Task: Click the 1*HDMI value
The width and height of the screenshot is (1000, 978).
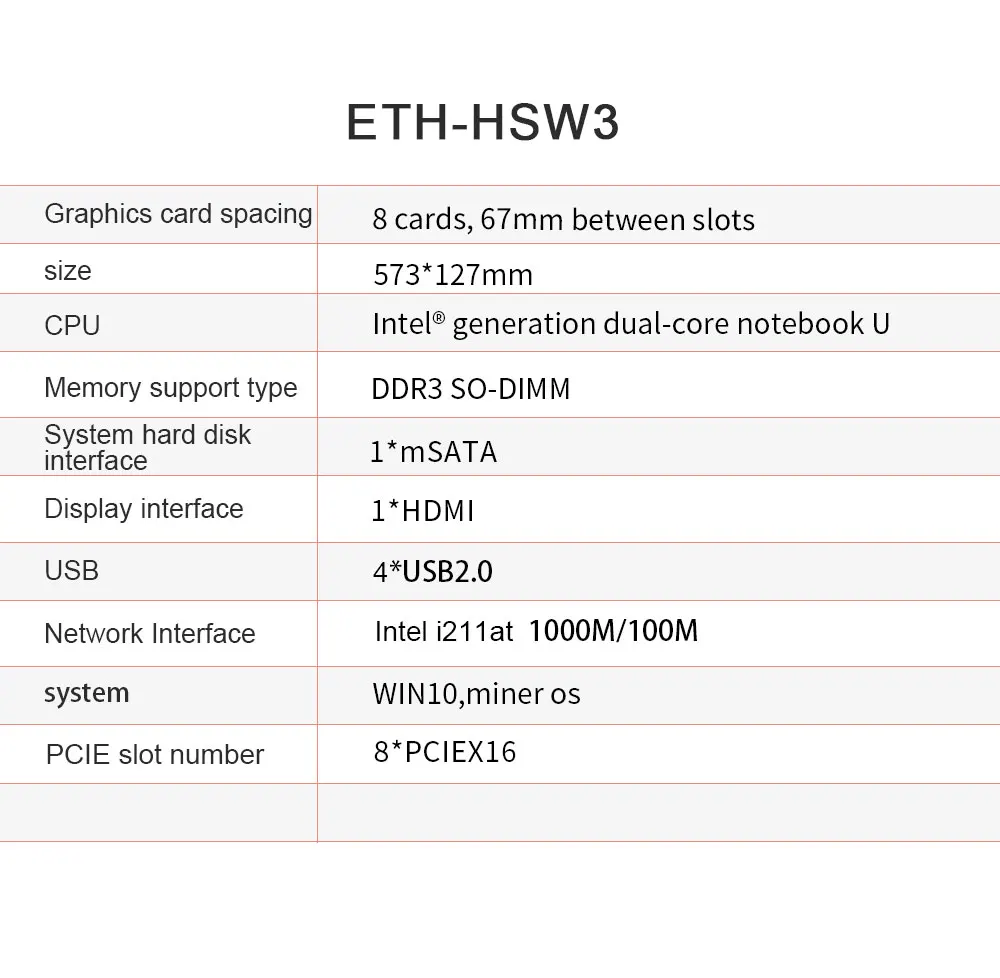Action: tap(423, 511)
